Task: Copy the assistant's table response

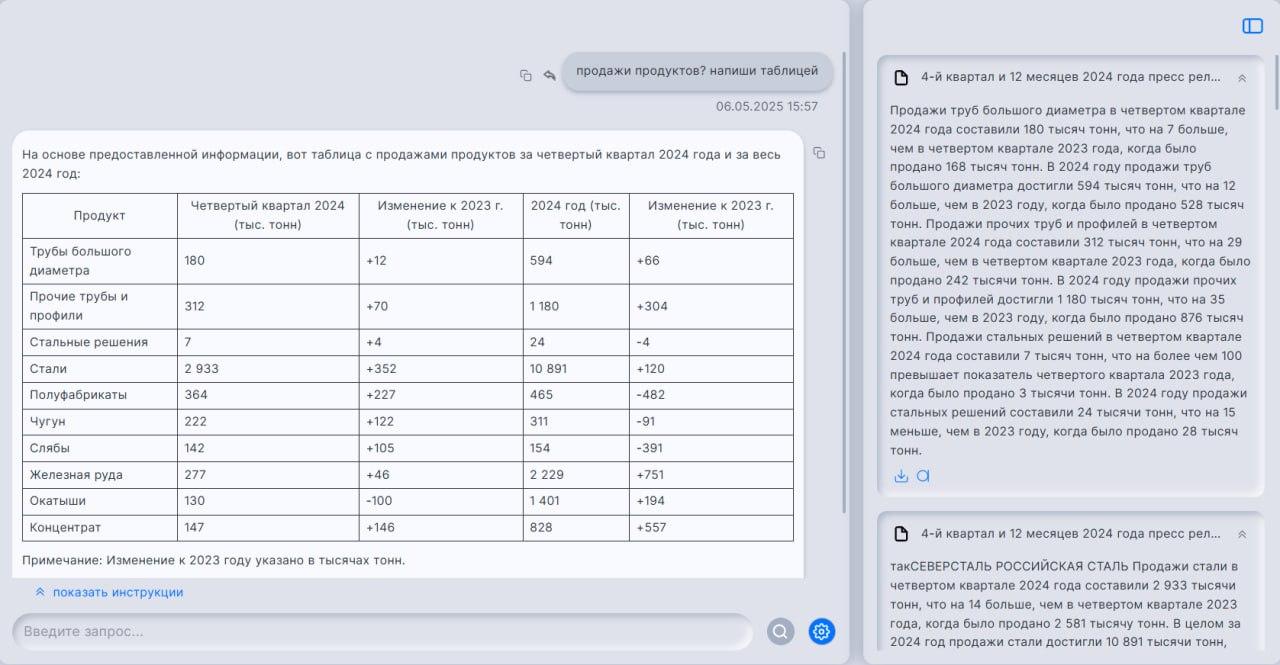Action: [x=819, y=153]
